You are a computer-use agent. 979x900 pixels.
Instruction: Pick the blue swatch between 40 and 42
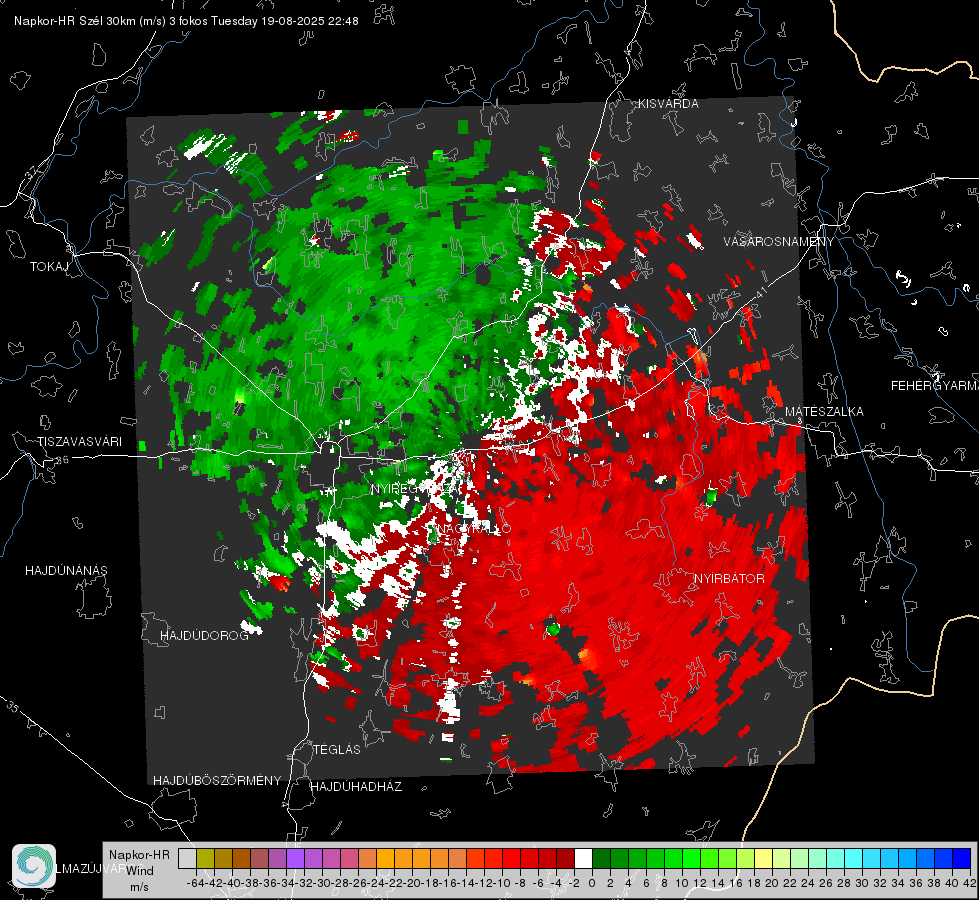click(961, 858)
